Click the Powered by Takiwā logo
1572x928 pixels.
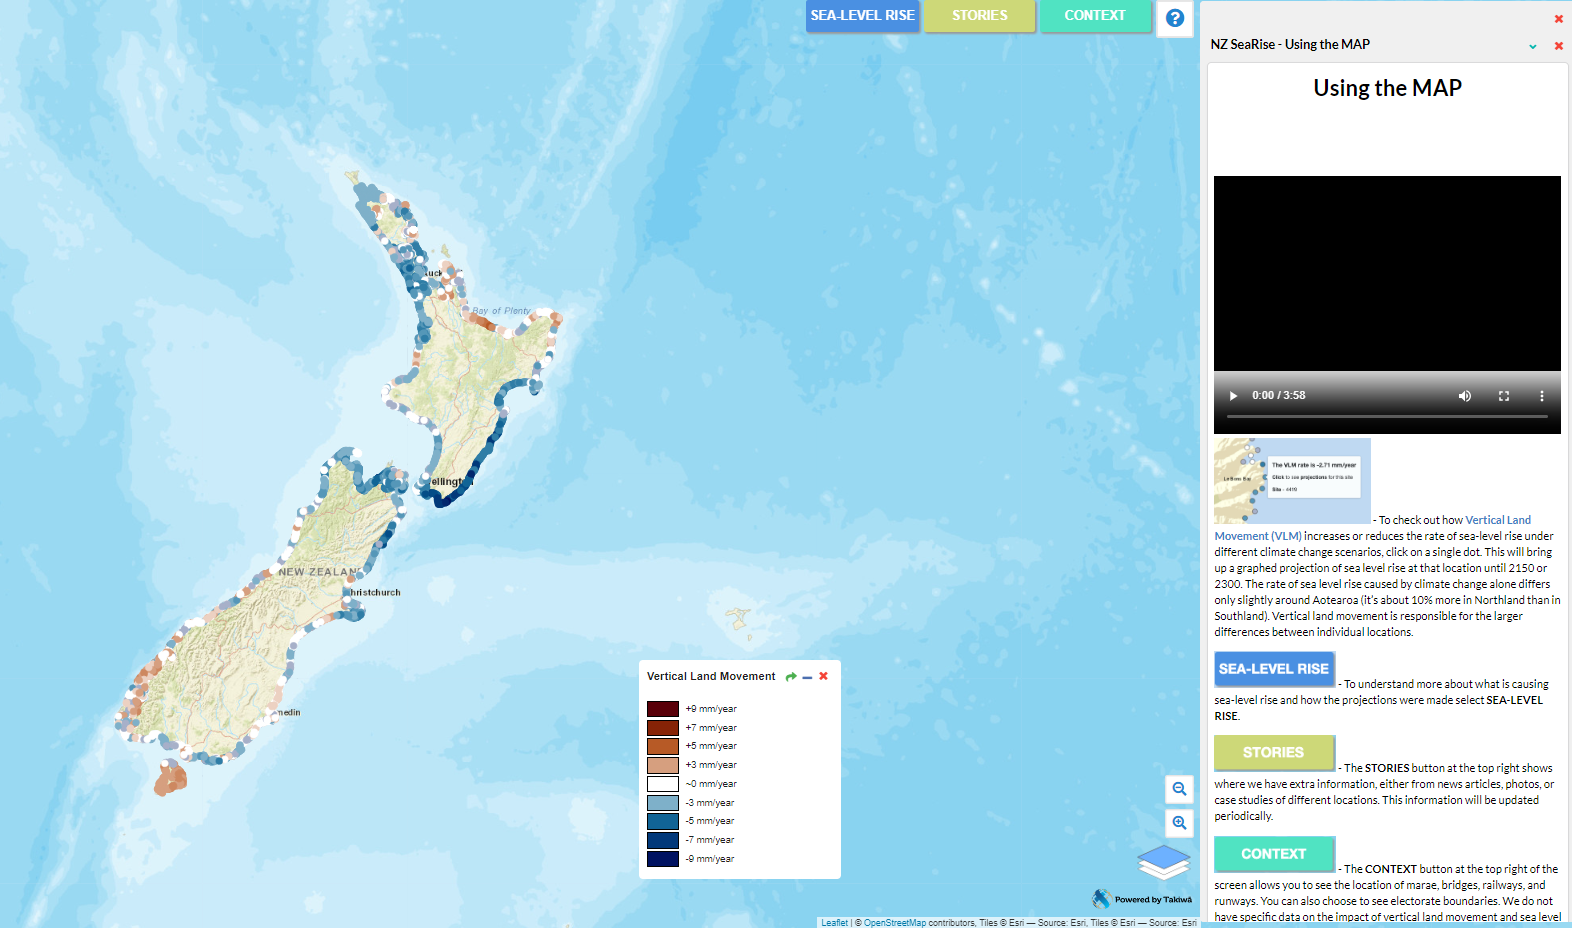(x=1142, y=899)
